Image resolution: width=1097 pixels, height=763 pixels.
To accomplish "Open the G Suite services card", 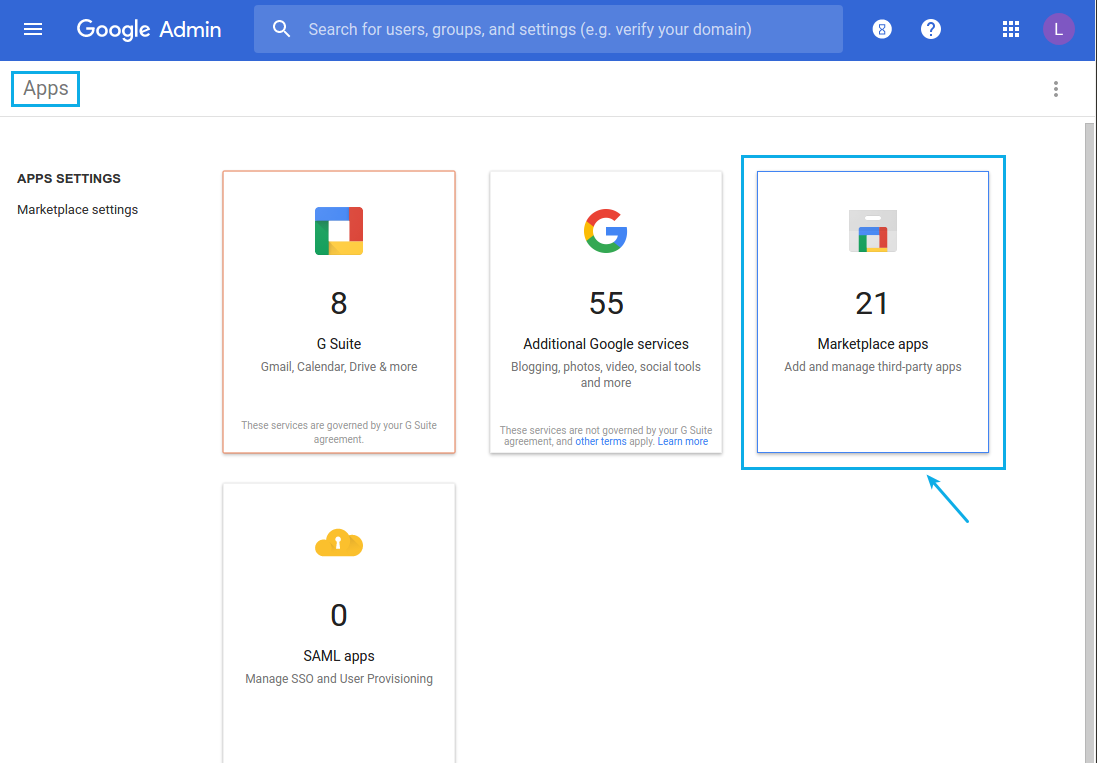I will 338,311.
